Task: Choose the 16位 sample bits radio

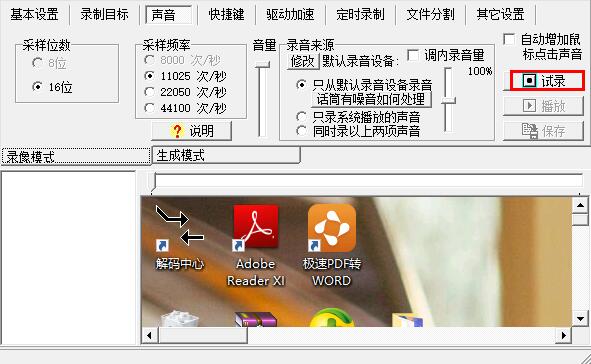Action: (37, 87)
